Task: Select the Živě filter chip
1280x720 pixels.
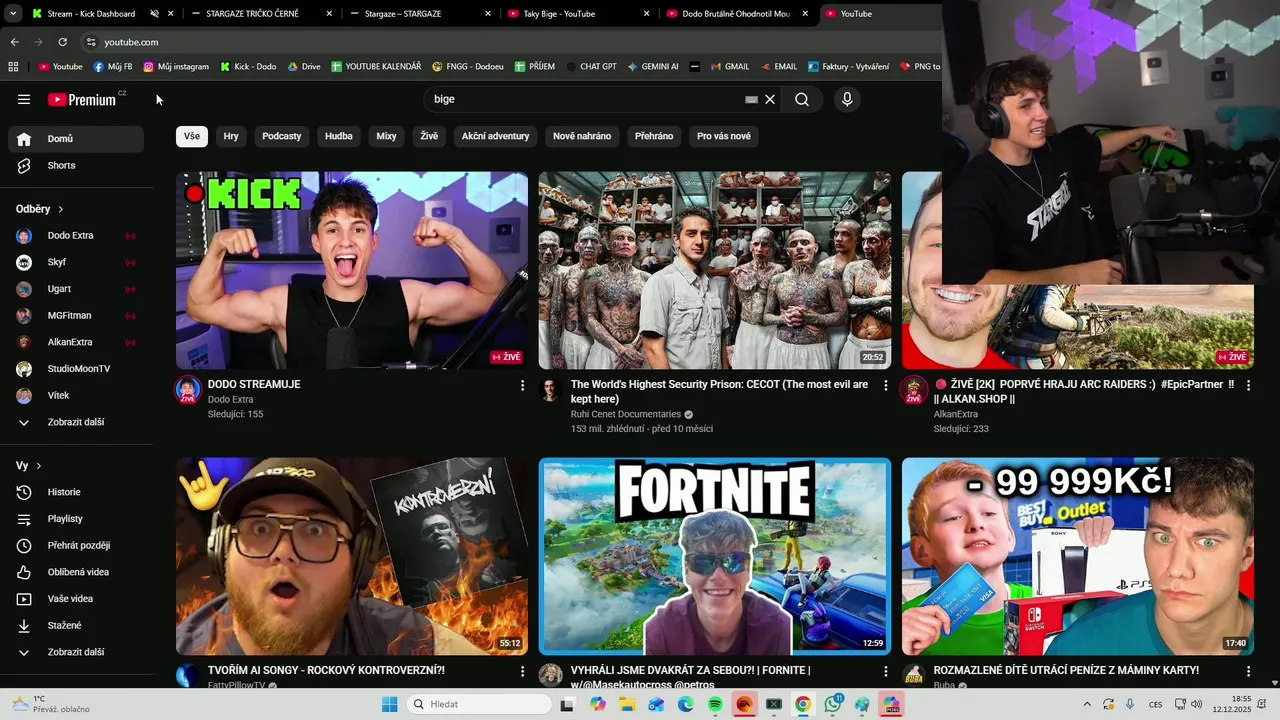Action: tap(429, 136)
